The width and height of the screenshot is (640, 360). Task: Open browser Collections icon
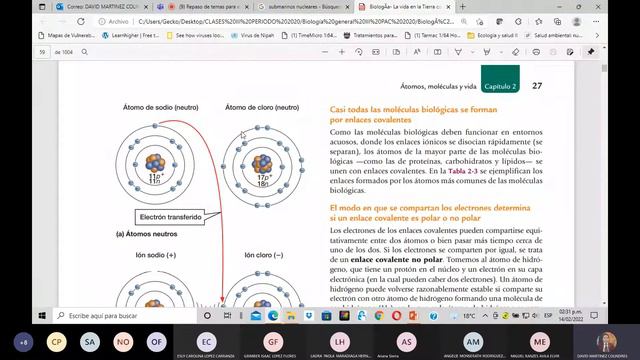click(557, 21)
